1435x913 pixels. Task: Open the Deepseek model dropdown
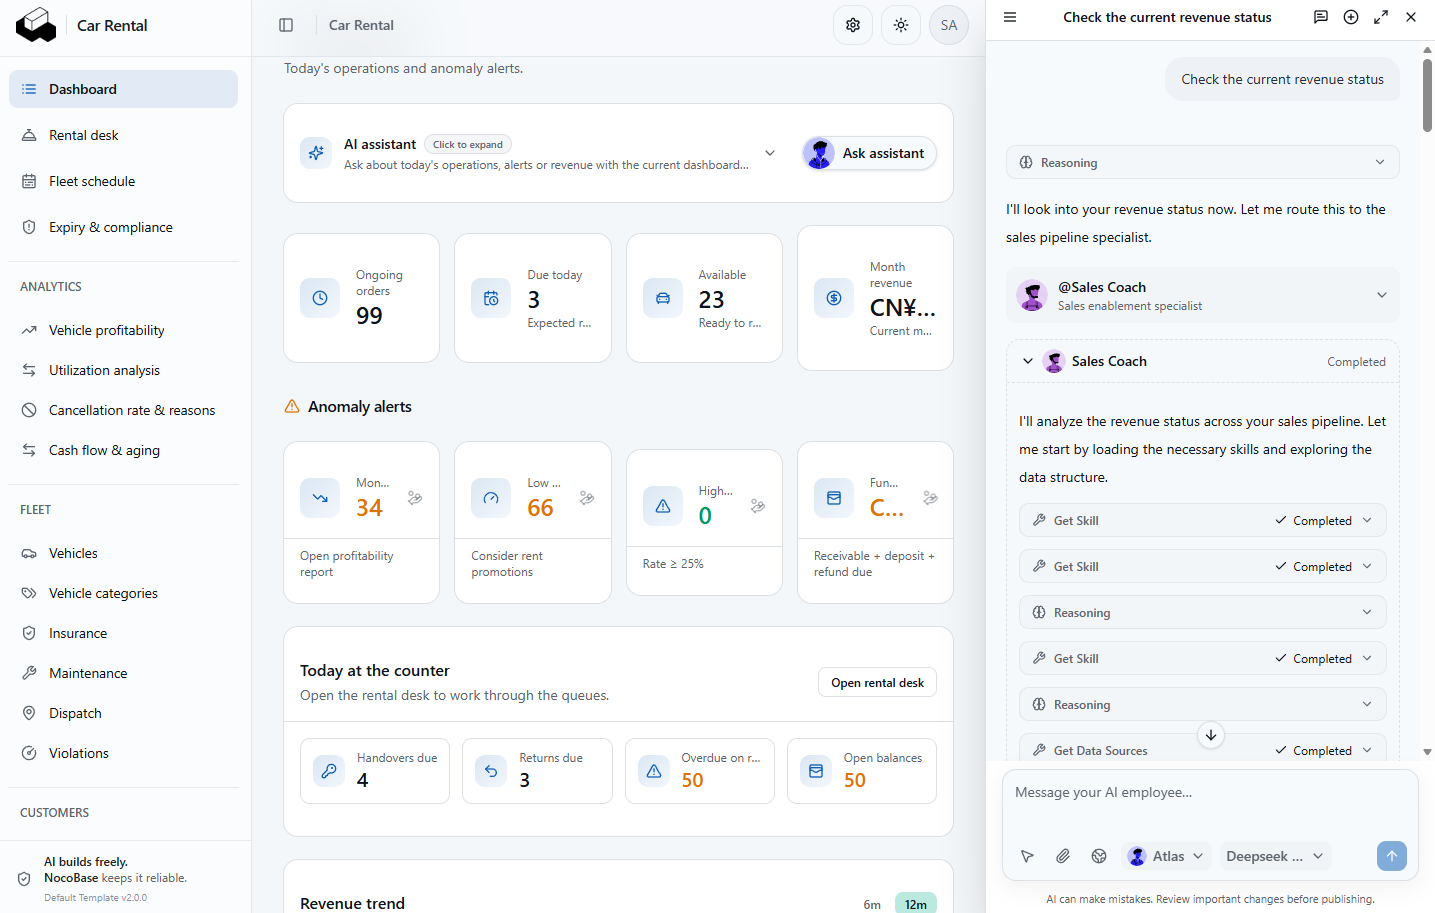(x=1275, y=856)
